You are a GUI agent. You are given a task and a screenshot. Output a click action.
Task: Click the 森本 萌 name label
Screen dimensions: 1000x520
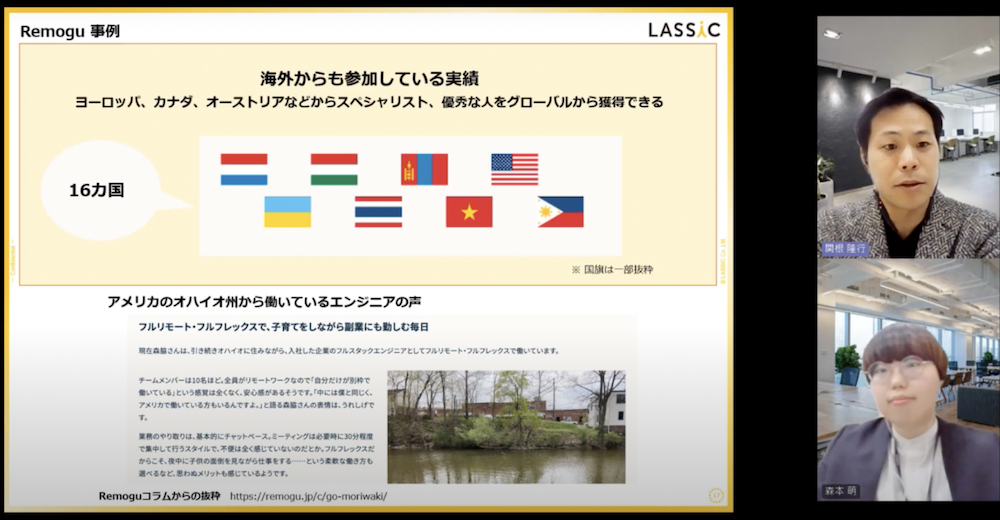tap(841, 491)
